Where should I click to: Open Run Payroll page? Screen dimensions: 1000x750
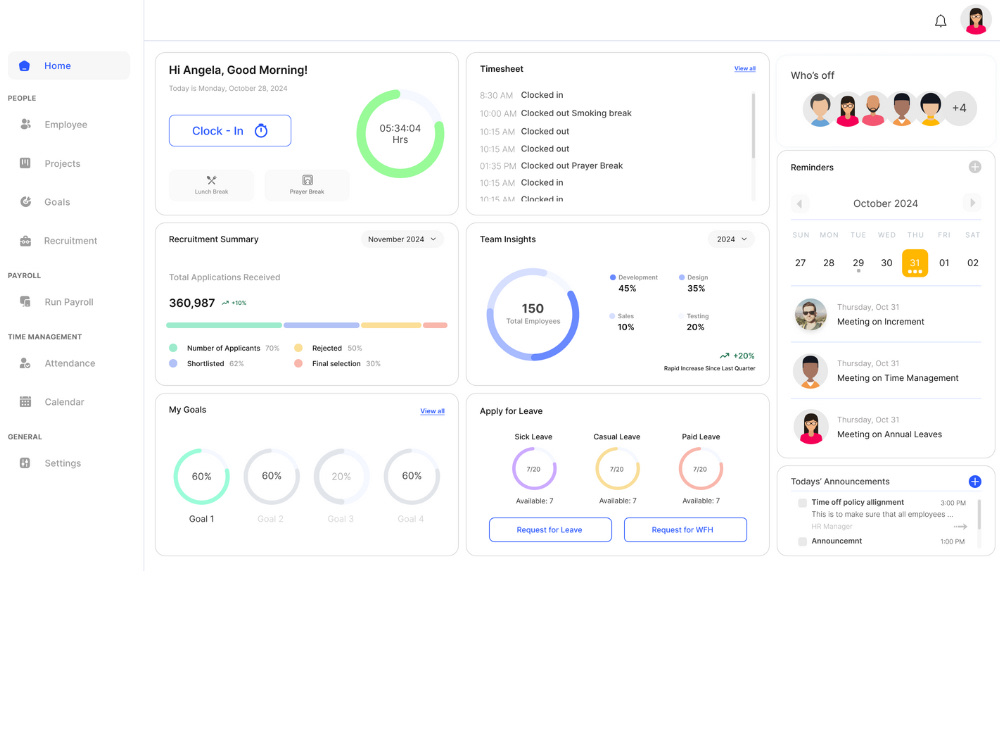69,302
